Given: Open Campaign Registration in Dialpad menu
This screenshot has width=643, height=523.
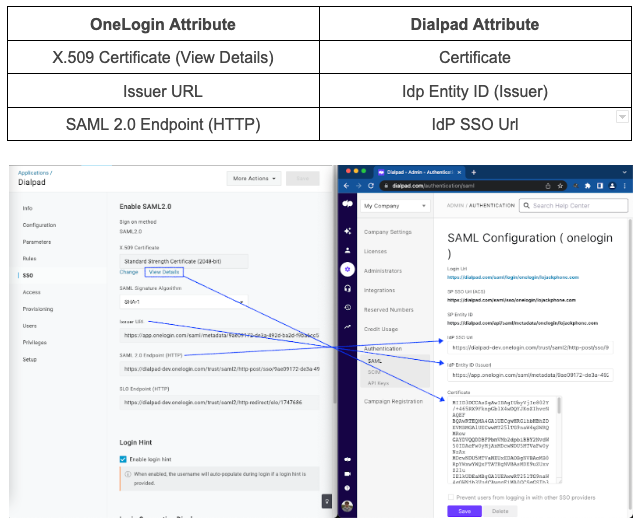Looking at the screenshot, I should click(x=393, y=401).
